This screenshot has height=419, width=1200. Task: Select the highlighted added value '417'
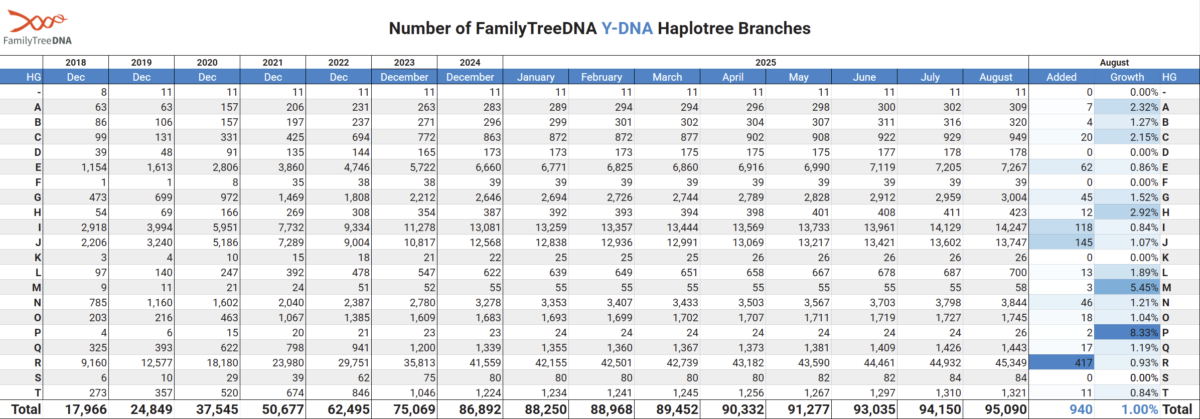(1061, 365)
